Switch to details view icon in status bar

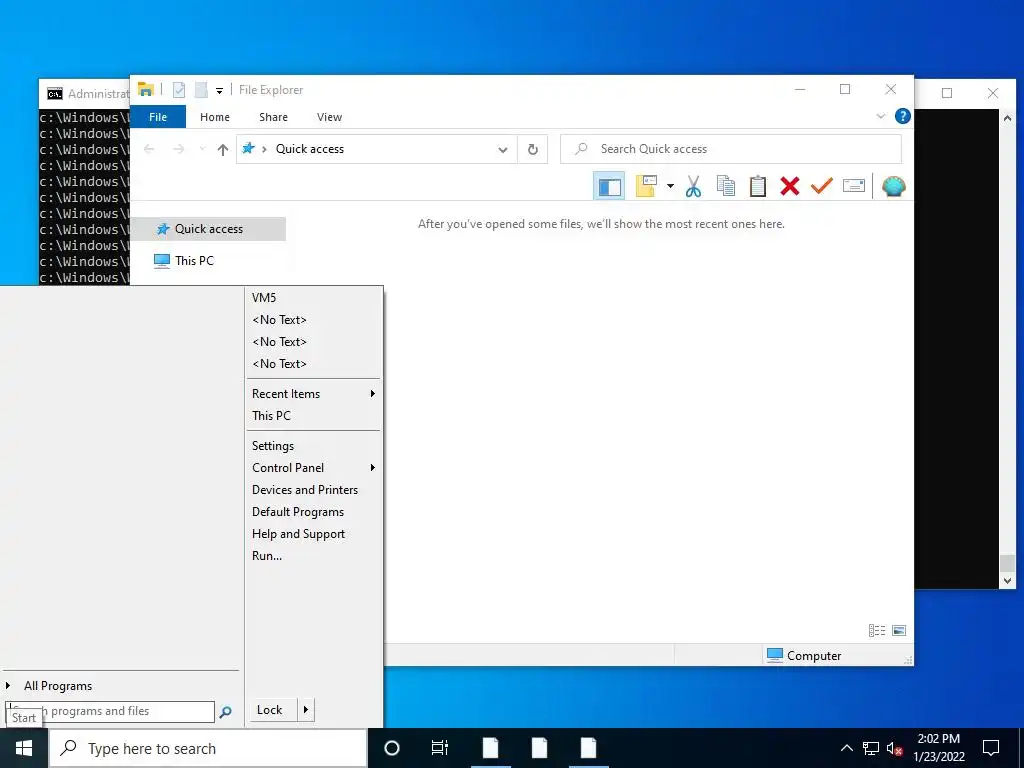click(x=877, y=630)
